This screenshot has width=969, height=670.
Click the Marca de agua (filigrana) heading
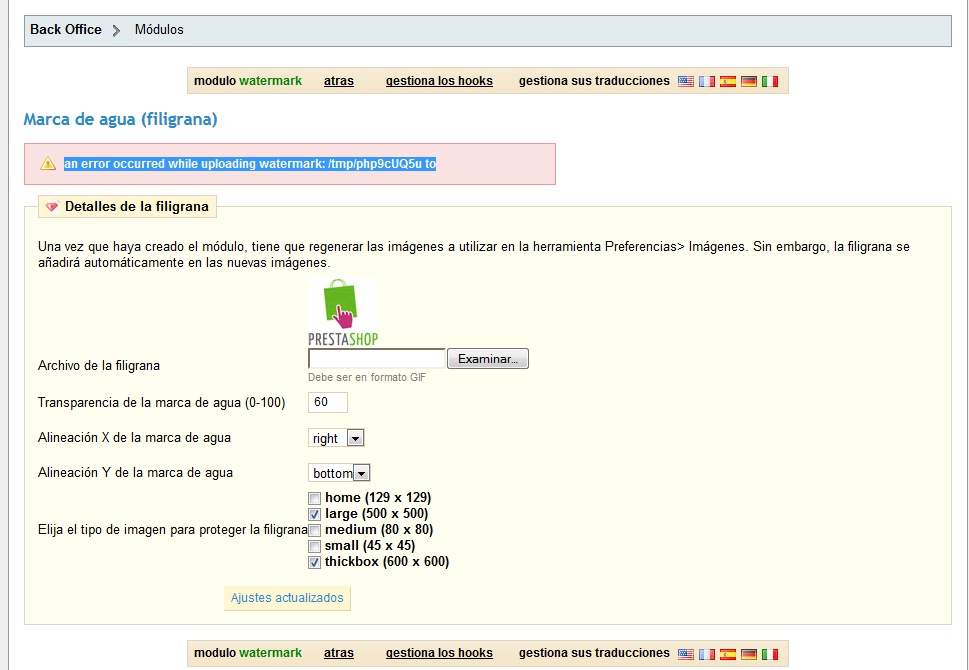click(121, 119)
